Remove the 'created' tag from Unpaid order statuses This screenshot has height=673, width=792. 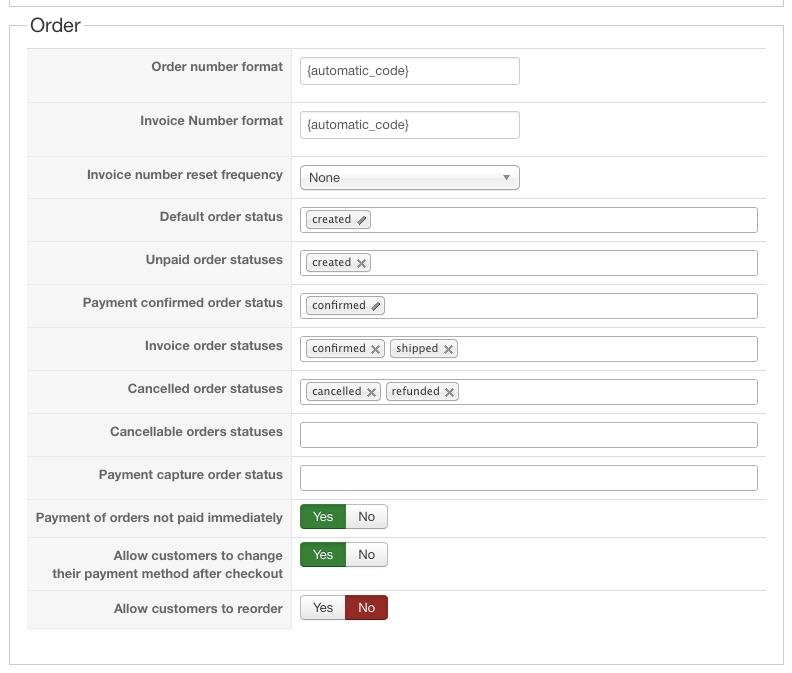(x=362, y=263)
